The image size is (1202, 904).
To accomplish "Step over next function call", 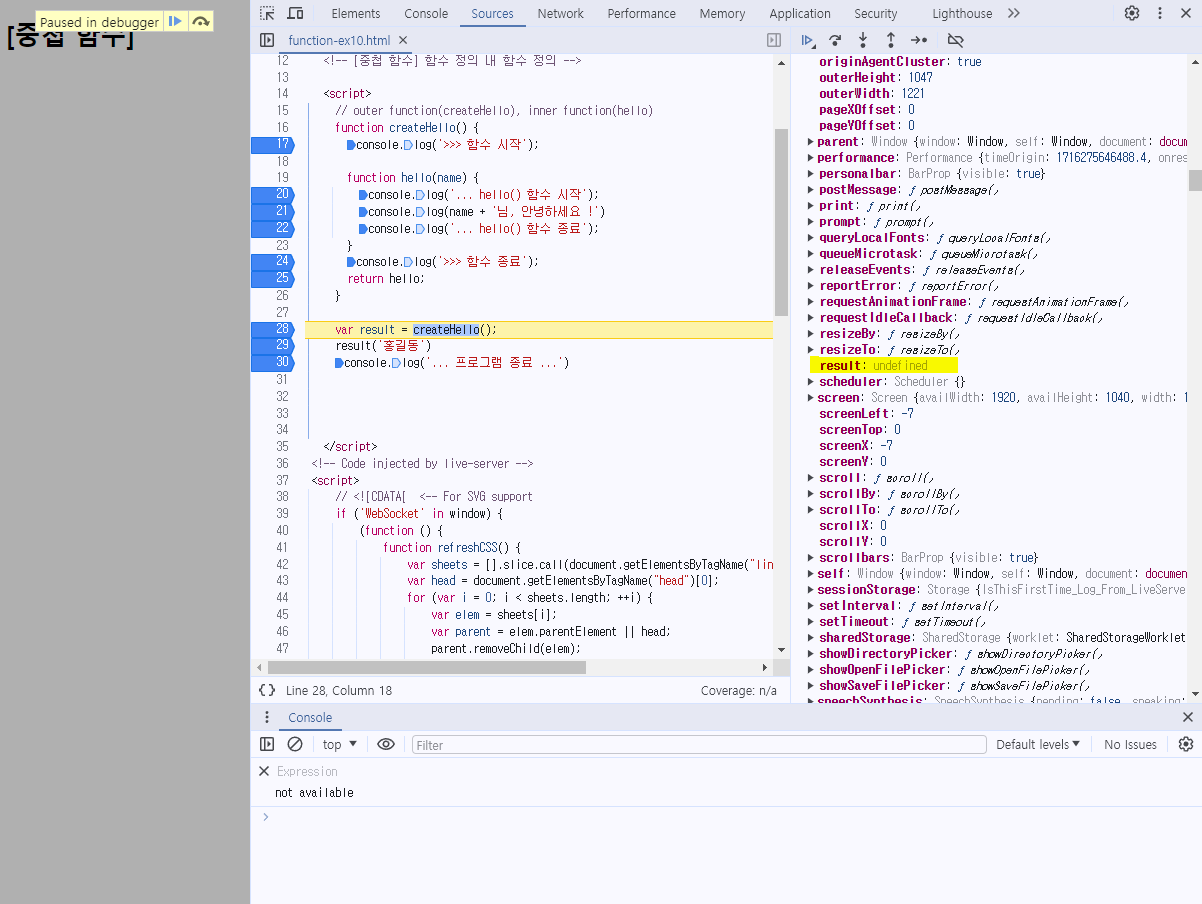I will (x=835, y=40).
